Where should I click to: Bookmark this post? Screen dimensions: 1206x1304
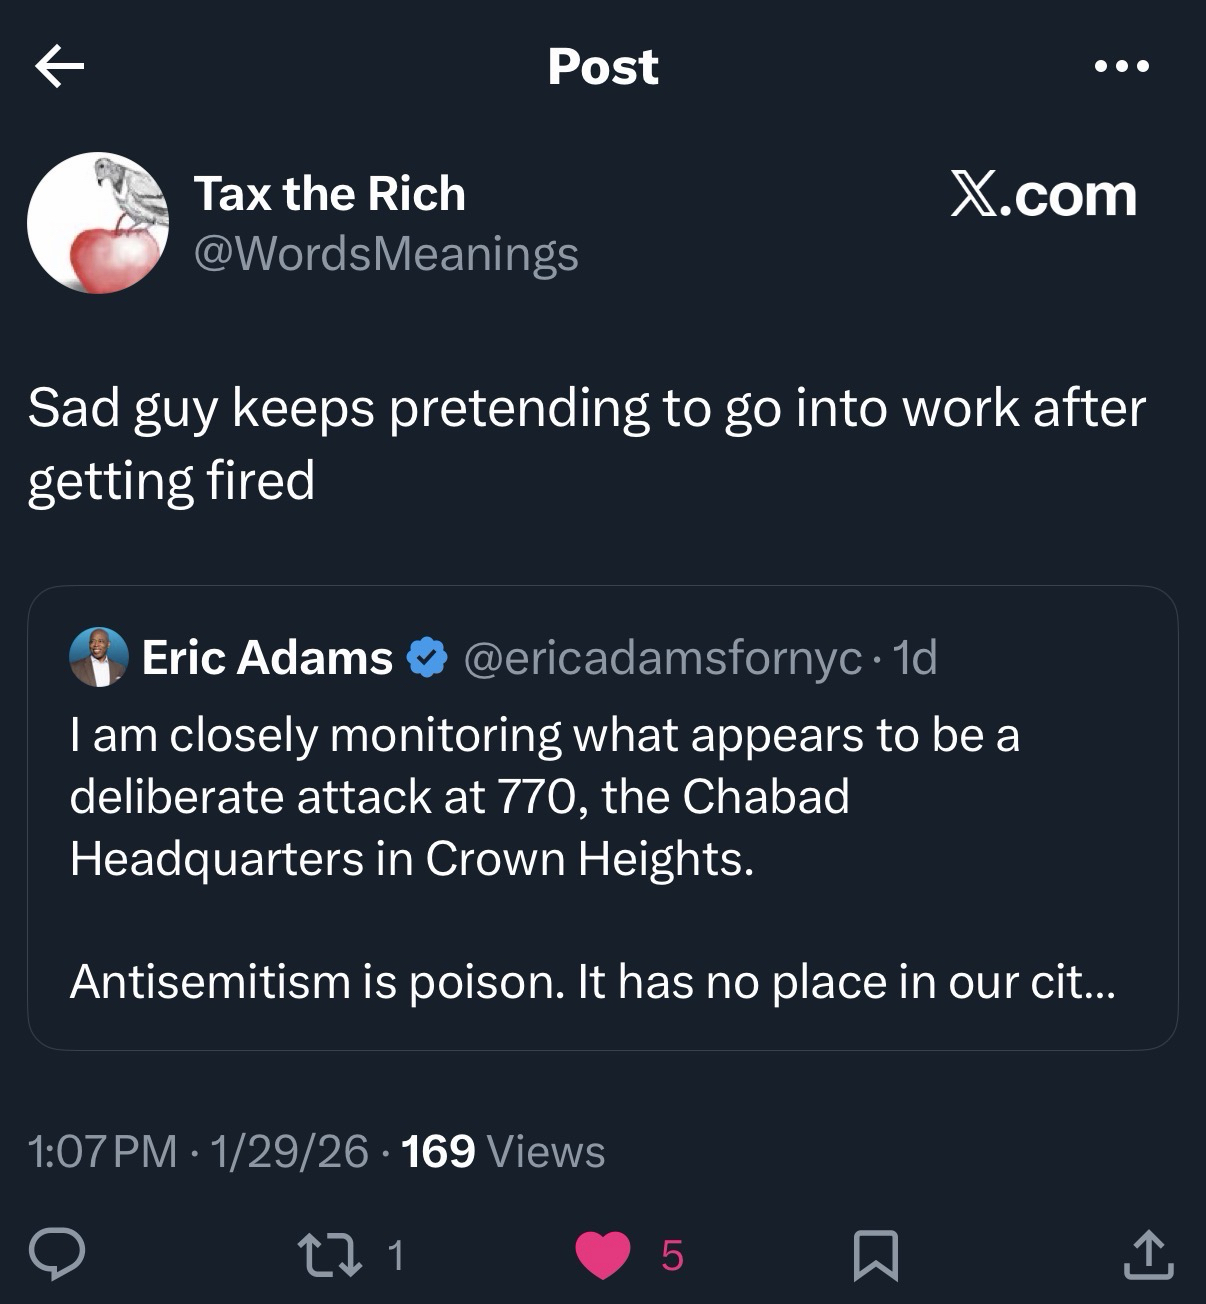coord(875,1255)
